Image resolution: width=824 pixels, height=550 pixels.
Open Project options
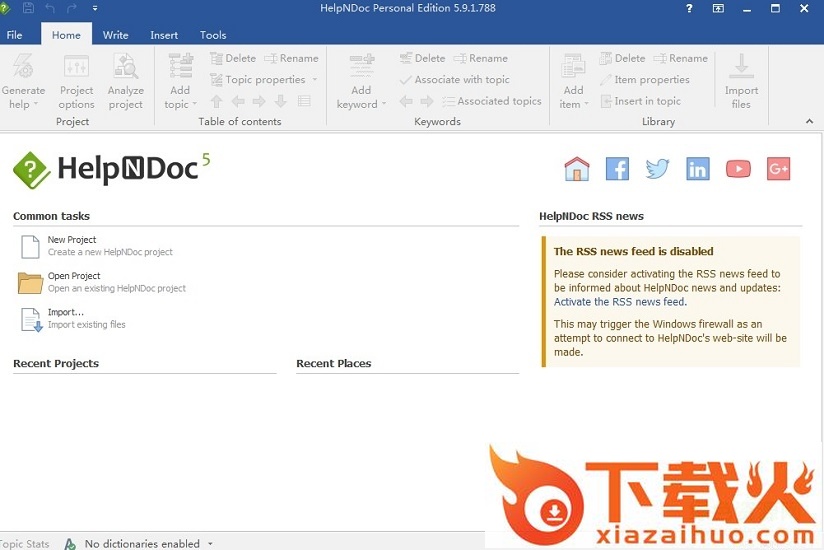[x=76, y=82]
